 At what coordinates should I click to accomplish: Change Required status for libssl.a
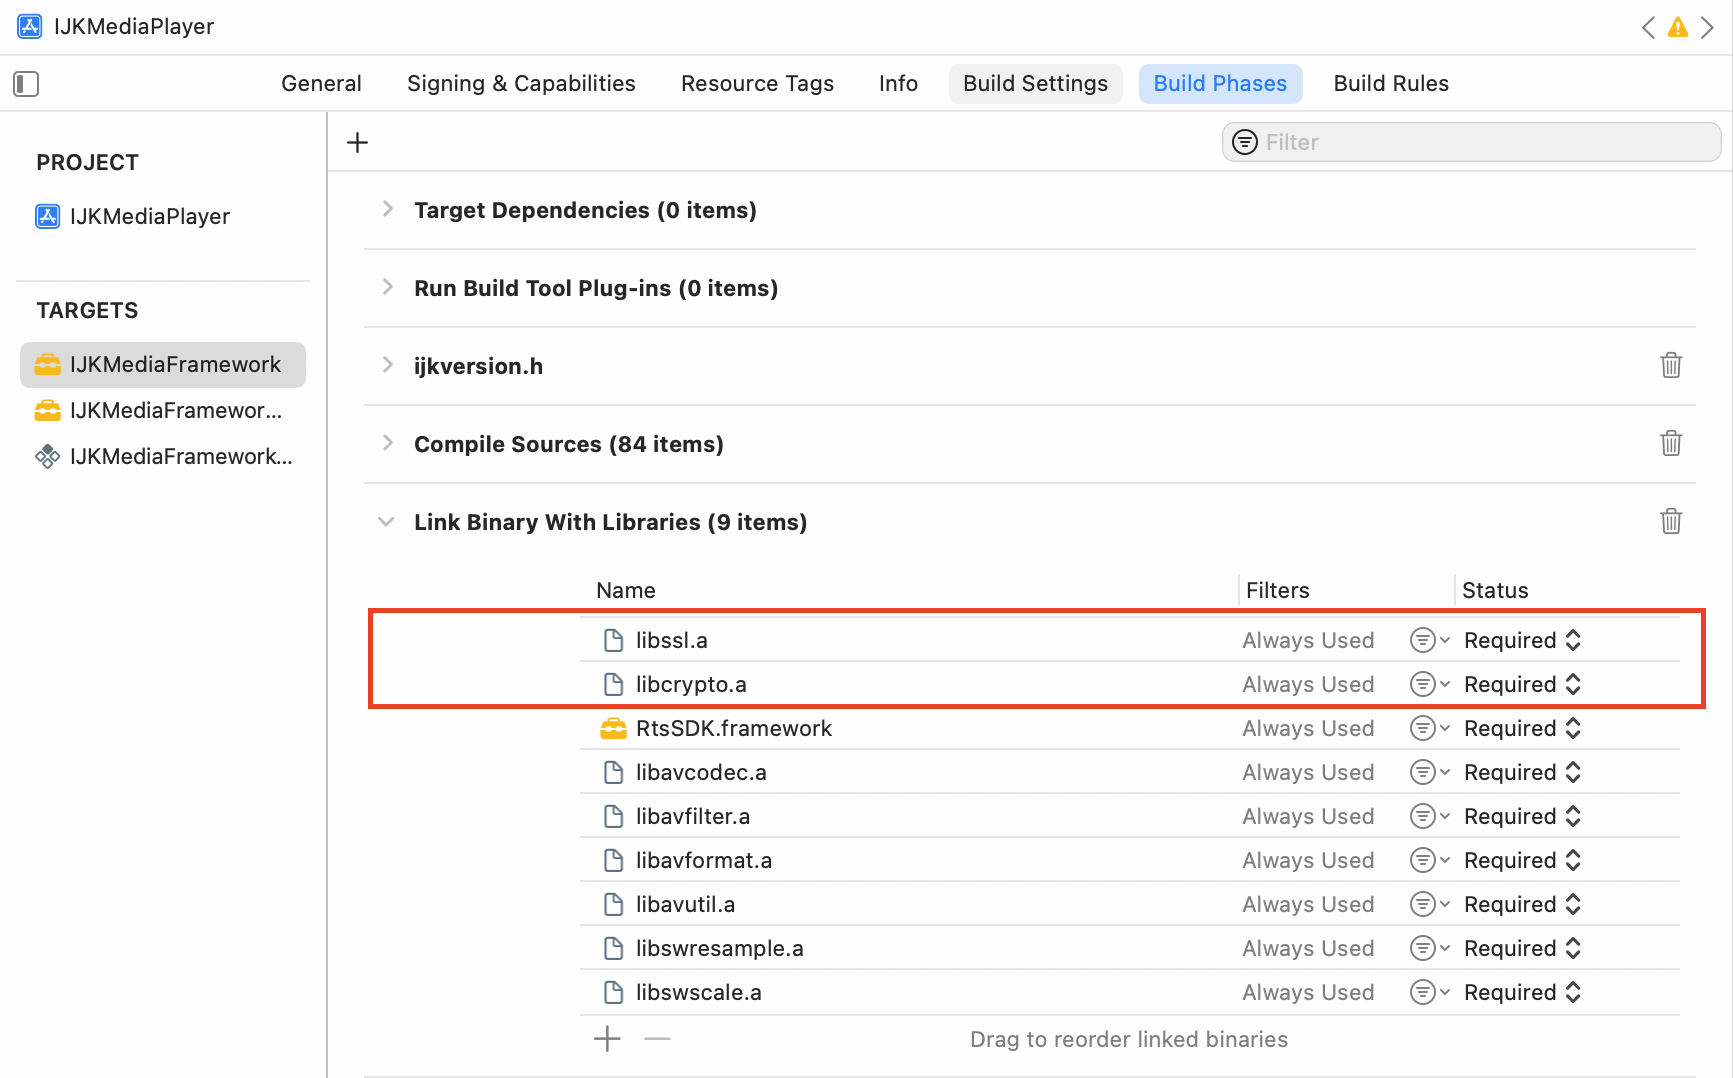[x=1522, y=640]
